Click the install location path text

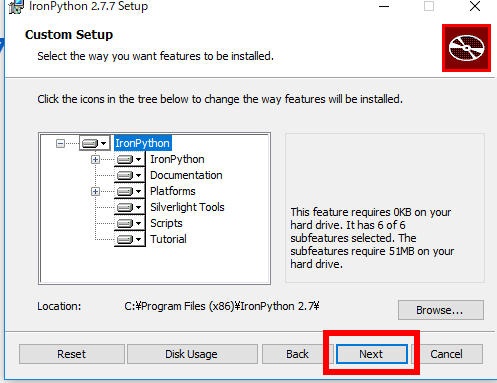click(x=222, y=306)
